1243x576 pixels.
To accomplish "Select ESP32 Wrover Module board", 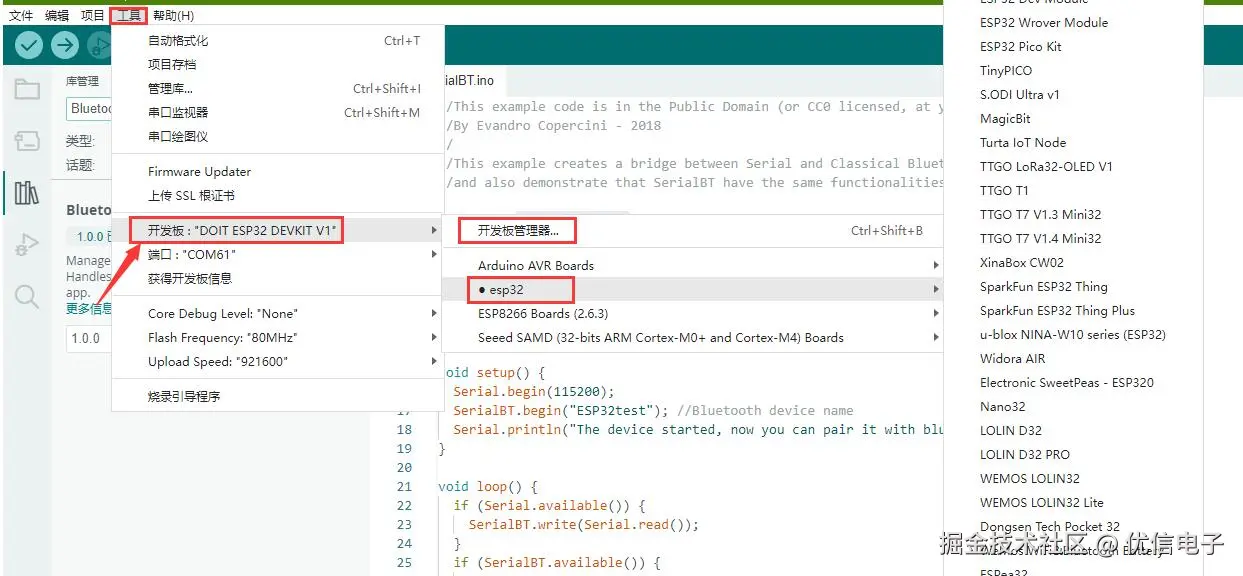I will coord(1073,23).
